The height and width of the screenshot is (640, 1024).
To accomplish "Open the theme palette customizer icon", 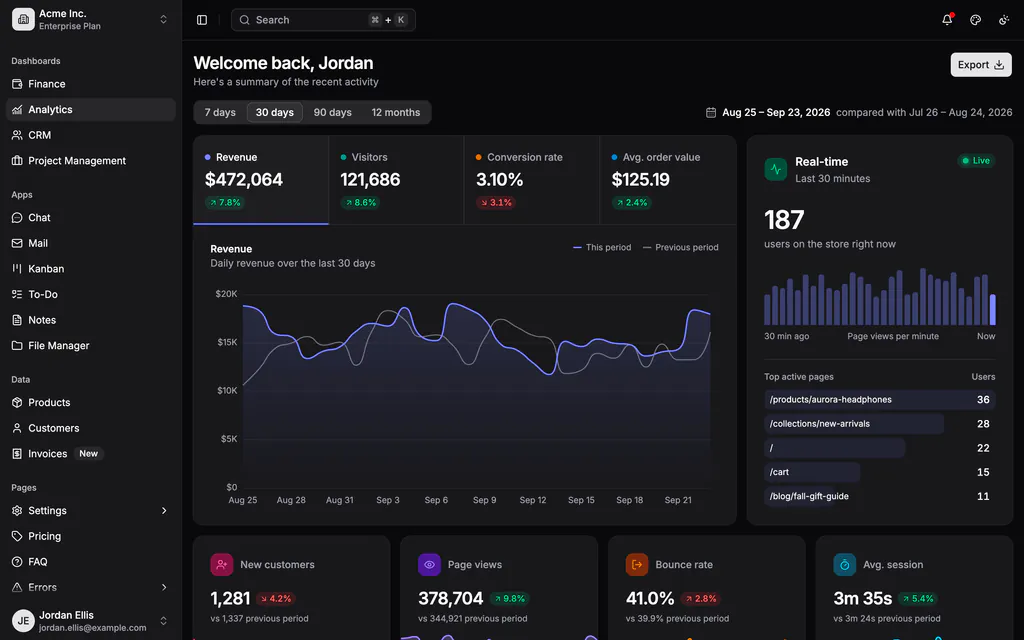I will click(975, 20).
